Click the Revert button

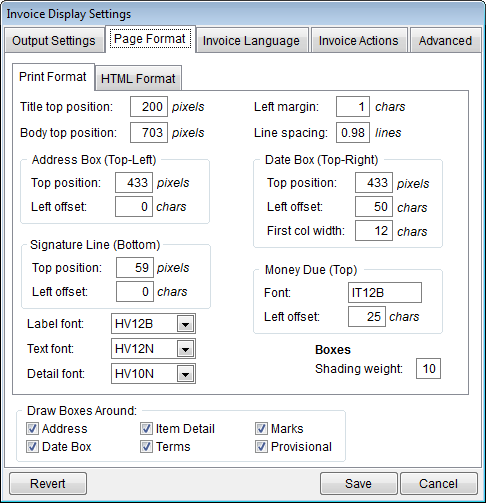click(x=48, y=484)
